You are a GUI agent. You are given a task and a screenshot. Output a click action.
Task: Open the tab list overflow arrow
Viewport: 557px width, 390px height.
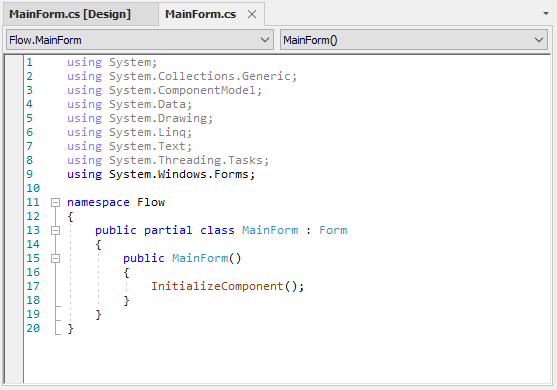click(x=546, y=13)
